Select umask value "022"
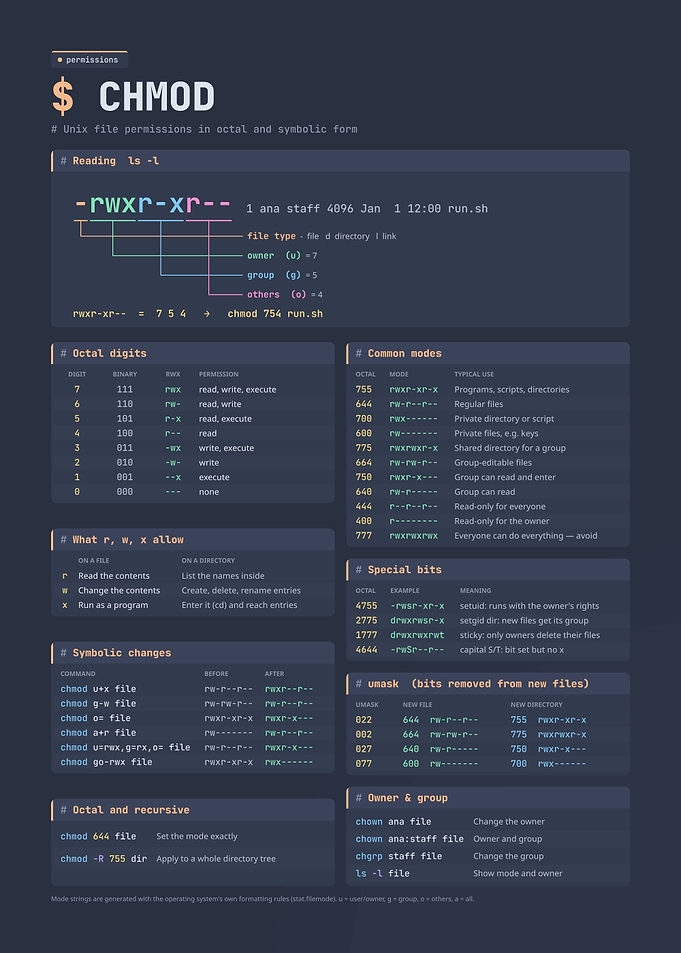This screenshot has height=953, width=681. [x=364, y=720]
